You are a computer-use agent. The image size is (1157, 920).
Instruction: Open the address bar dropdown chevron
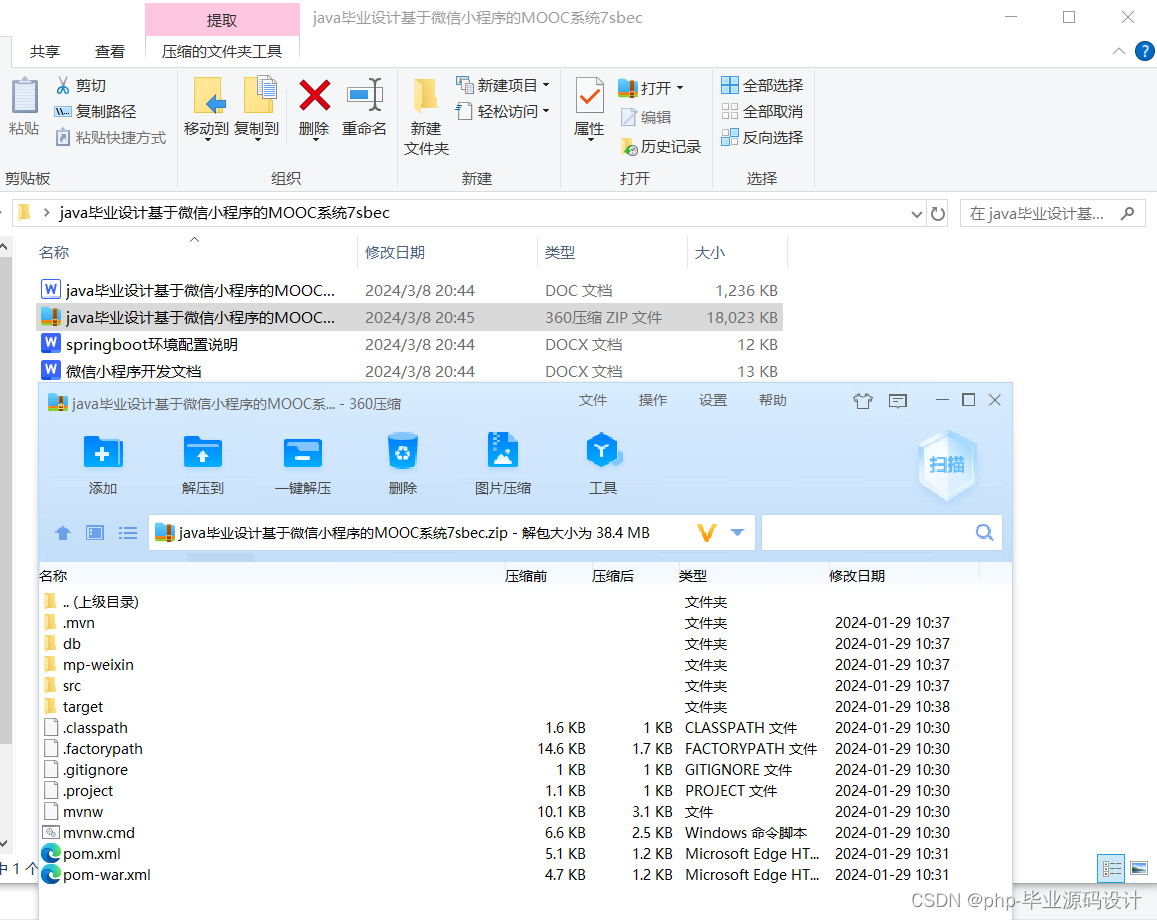click(916, 212)
